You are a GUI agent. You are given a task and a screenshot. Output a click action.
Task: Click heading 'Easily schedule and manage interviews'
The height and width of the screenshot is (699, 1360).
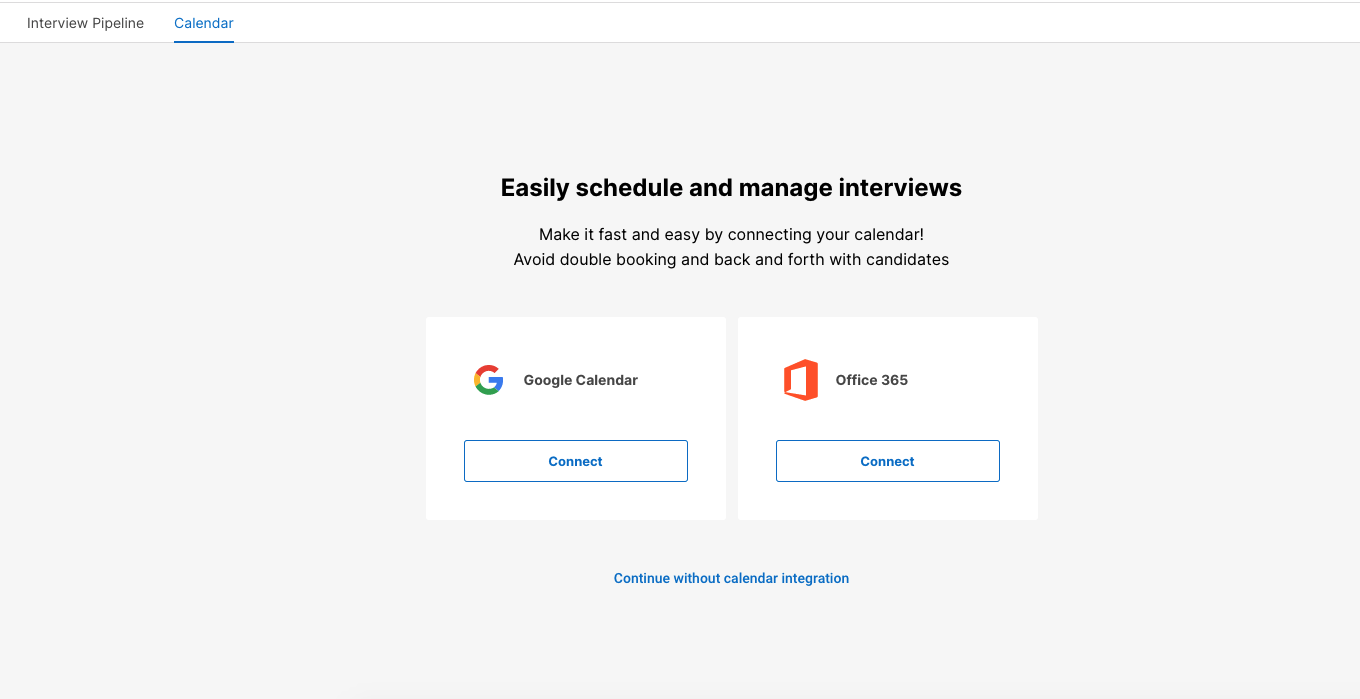tap(731, 188)
